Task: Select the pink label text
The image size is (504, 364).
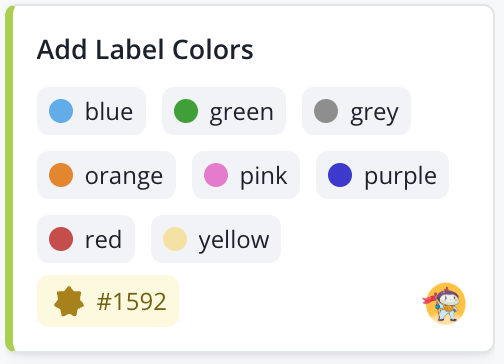Action: point(264,176)
